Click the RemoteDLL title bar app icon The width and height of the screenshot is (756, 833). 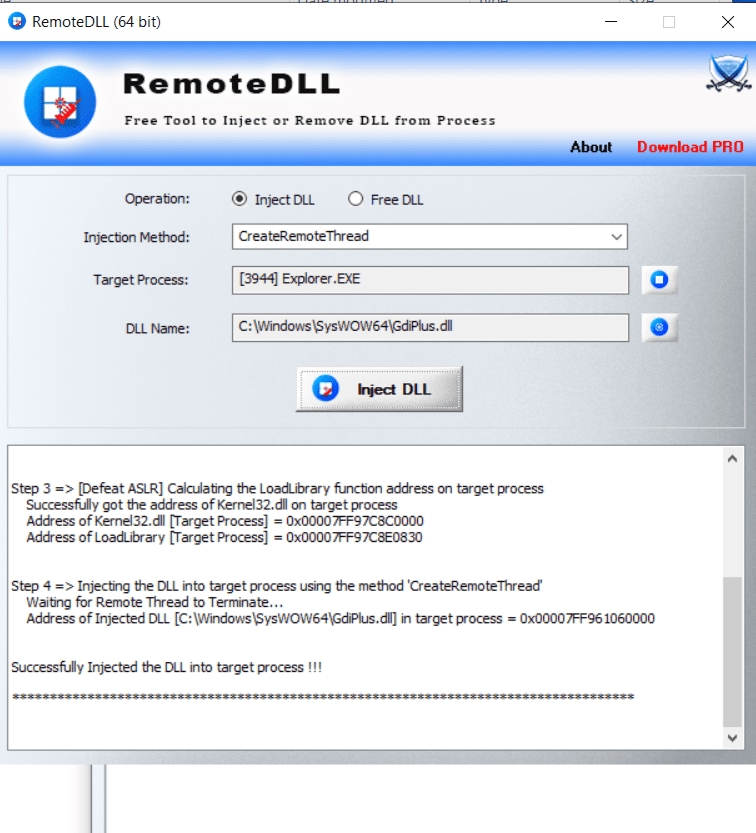17,22
